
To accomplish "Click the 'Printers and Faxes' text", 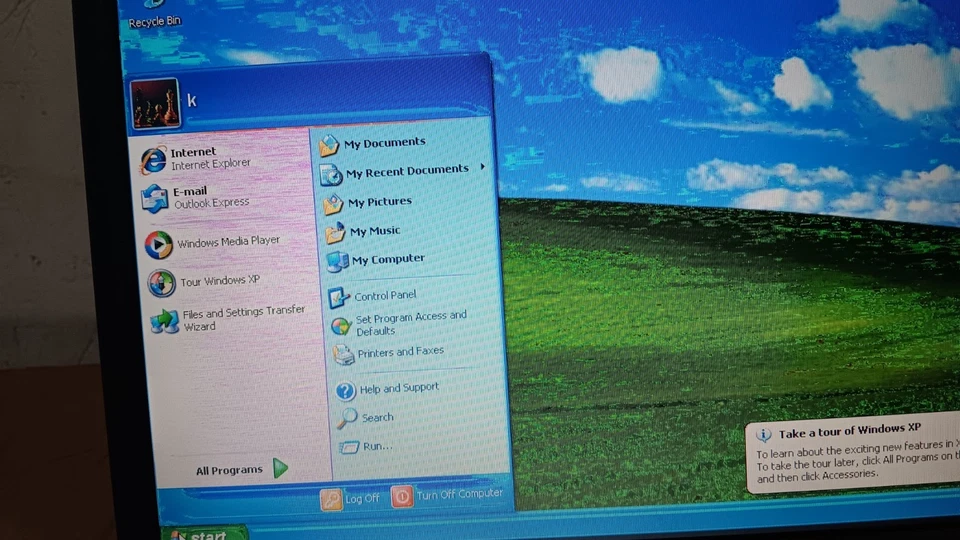I will point(400,353).
